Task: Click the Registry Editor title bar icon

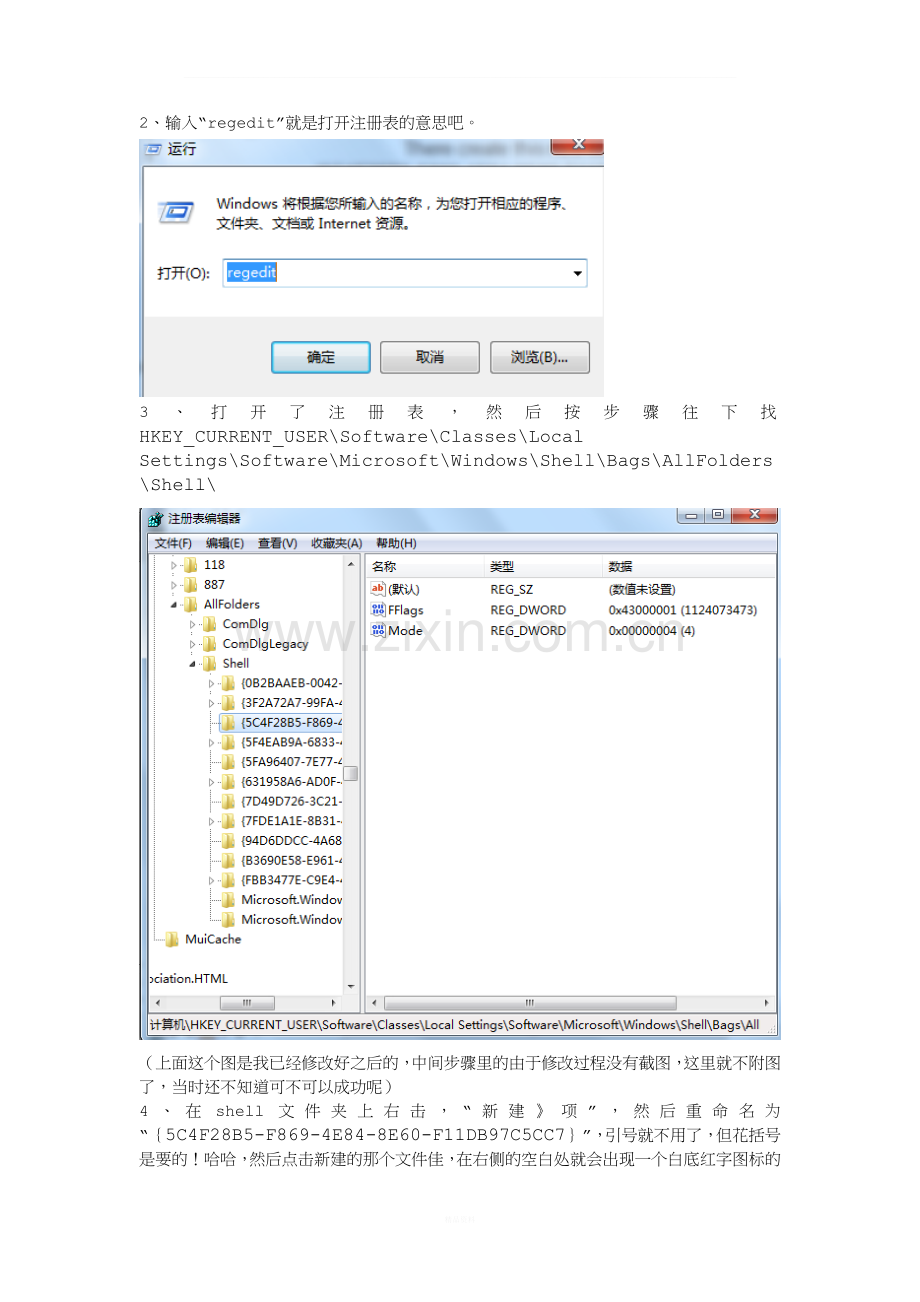Action: pos(155,519)
